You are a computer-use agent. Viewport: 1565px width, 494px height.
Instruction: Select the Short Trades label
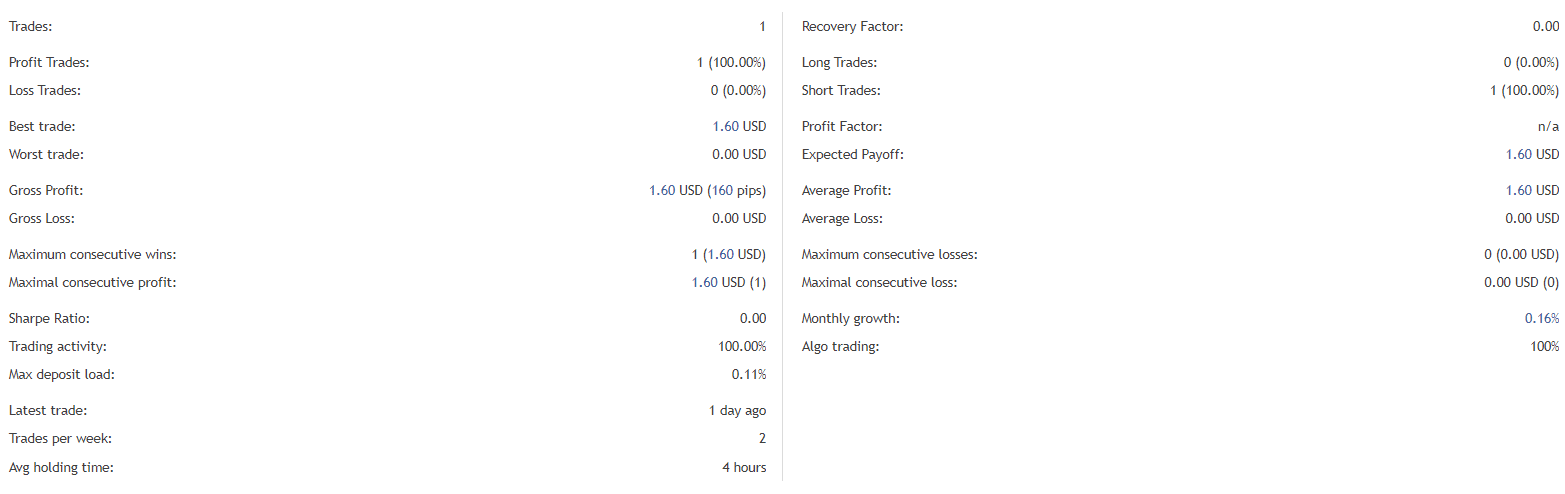click(x=840, y=91)
